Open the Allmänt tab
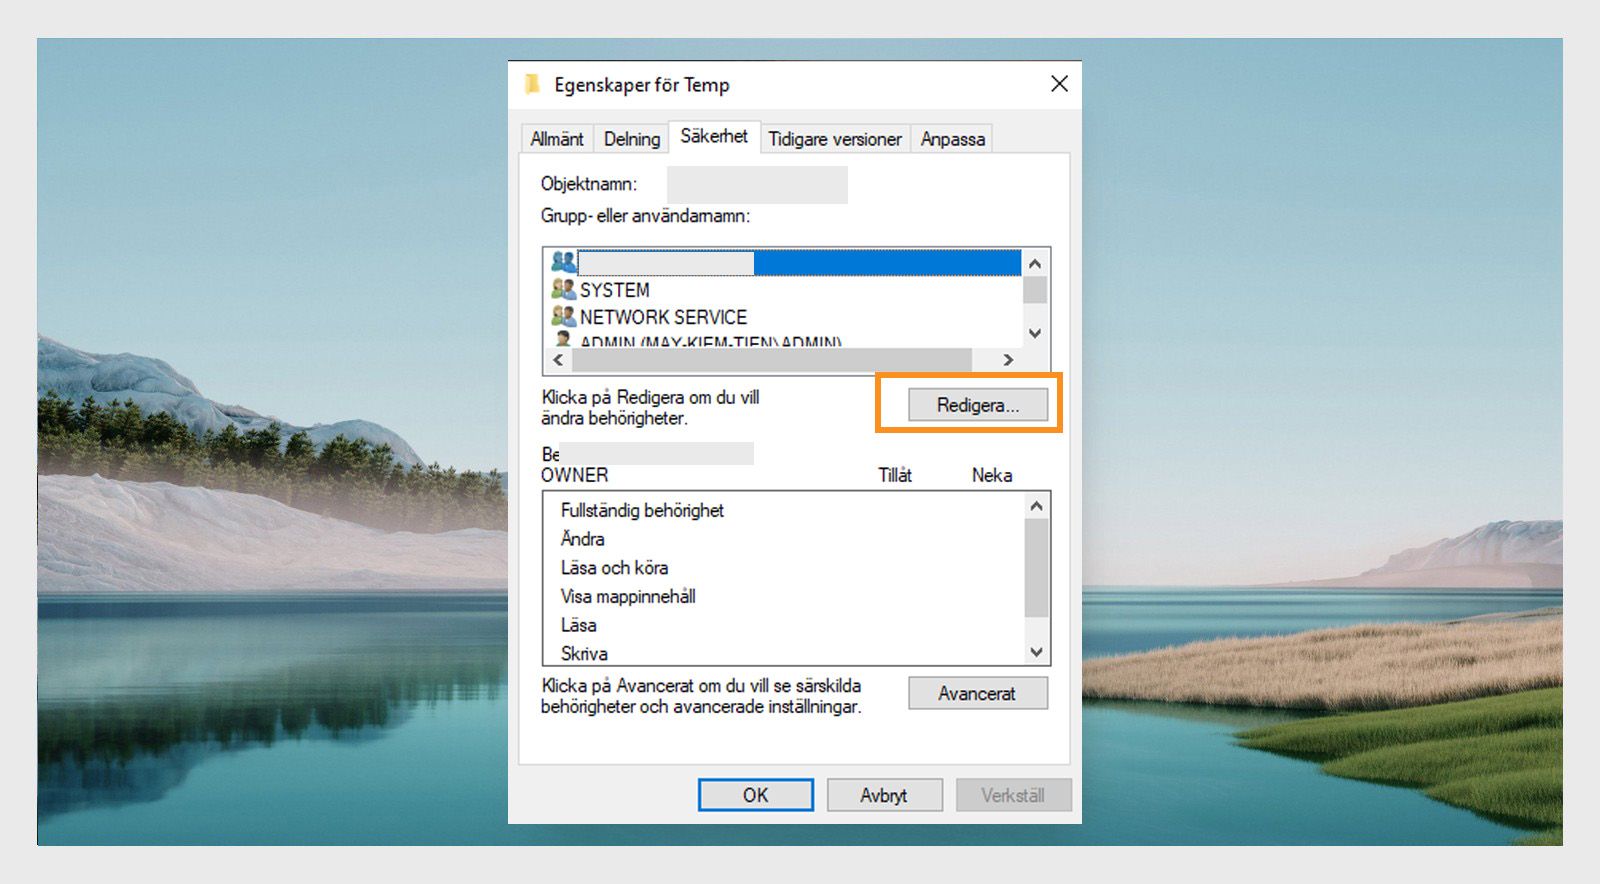The width and height of the screenshot is (1600, 884). coord(557,139)
